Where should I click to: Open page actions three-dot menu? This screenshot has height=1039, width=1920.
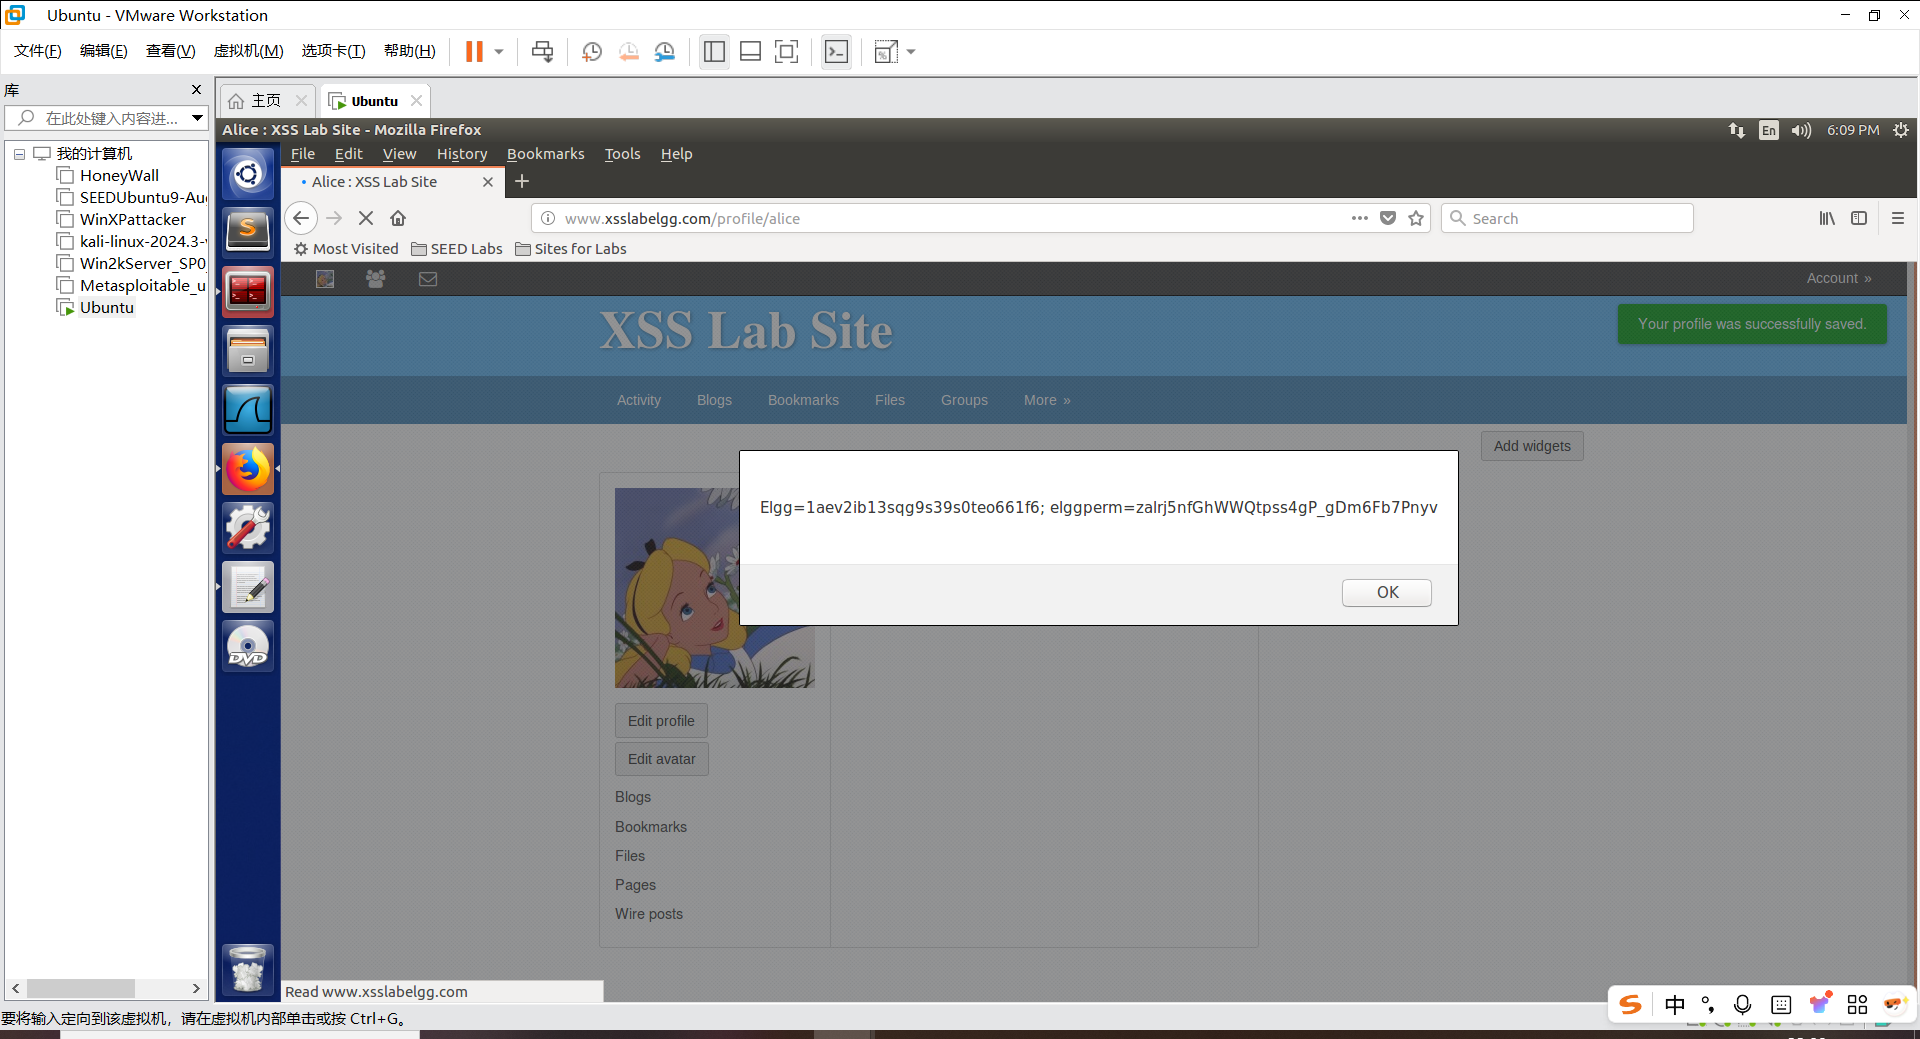(1359, 218)
